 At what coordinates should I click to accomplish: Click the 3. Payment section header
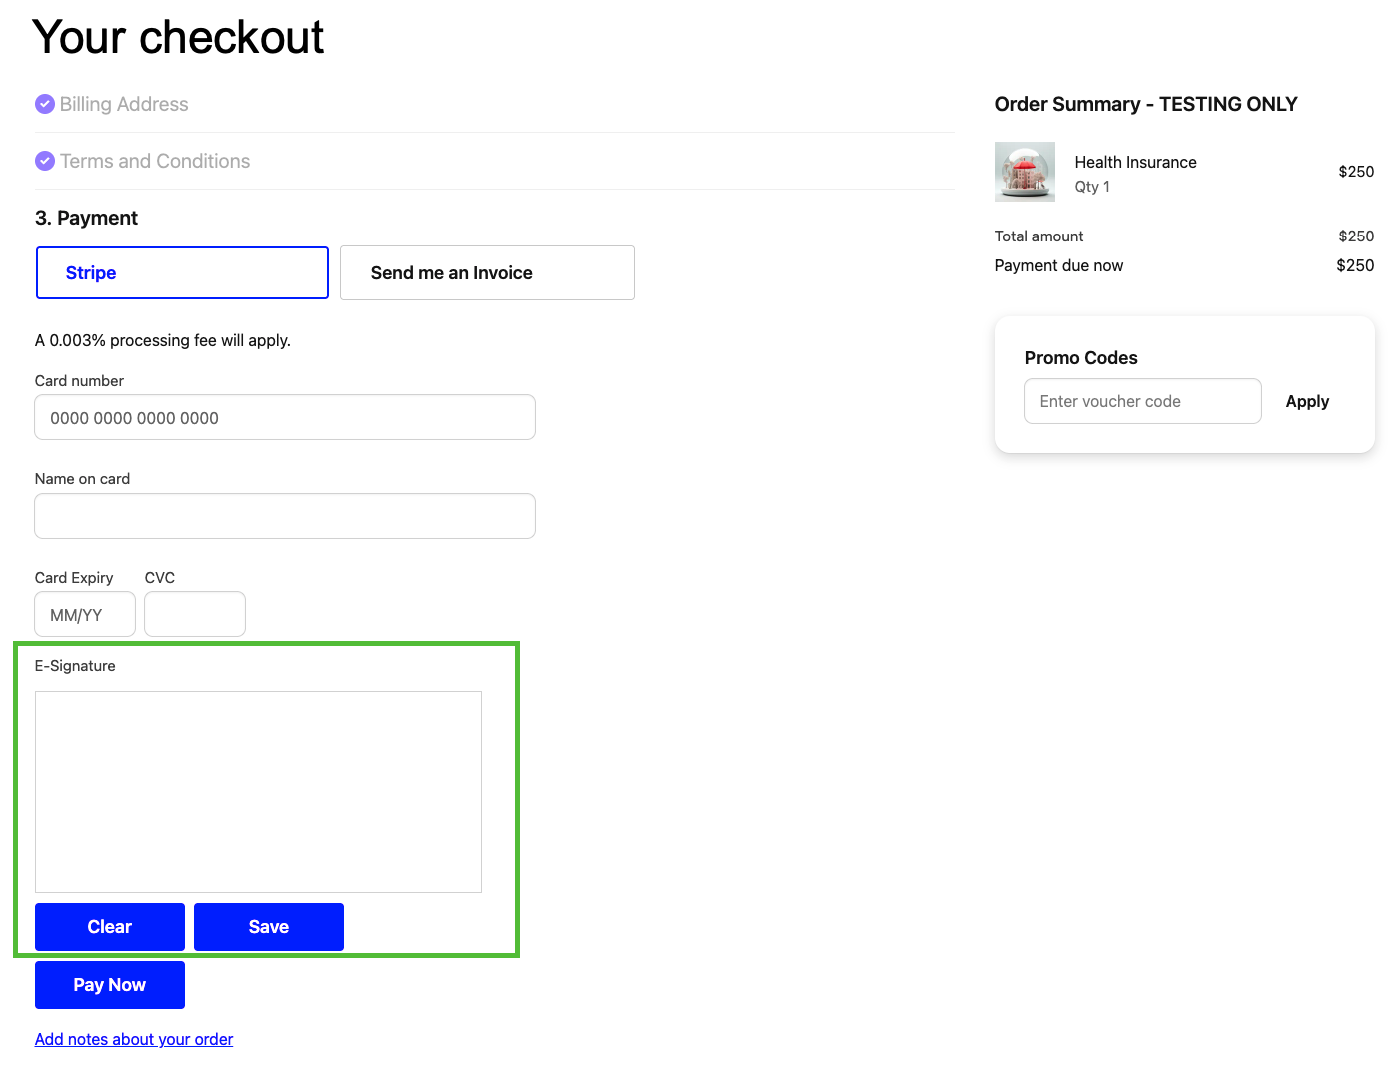click(x=86, y=218)
